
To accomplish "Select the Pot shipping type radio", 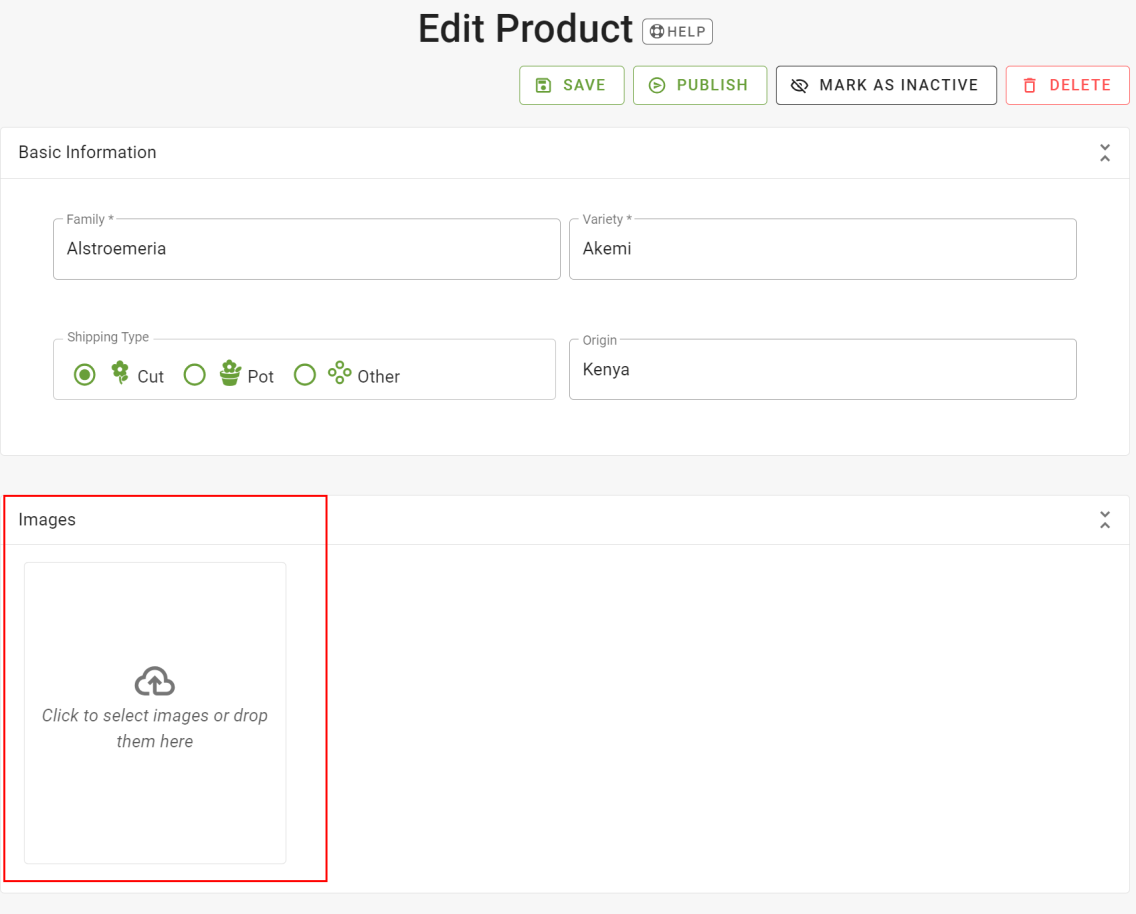I will tap(194, 375).
